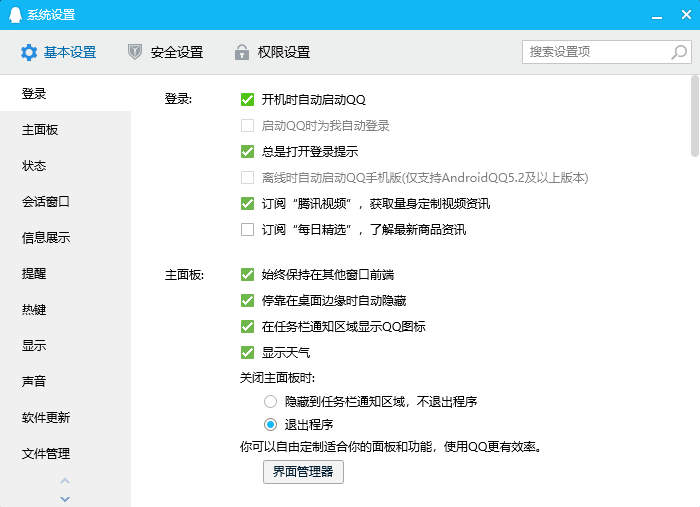The image size is (700, 507).
Task: Click the sidebar scroll-down chevron
Action: pos(65,499)
